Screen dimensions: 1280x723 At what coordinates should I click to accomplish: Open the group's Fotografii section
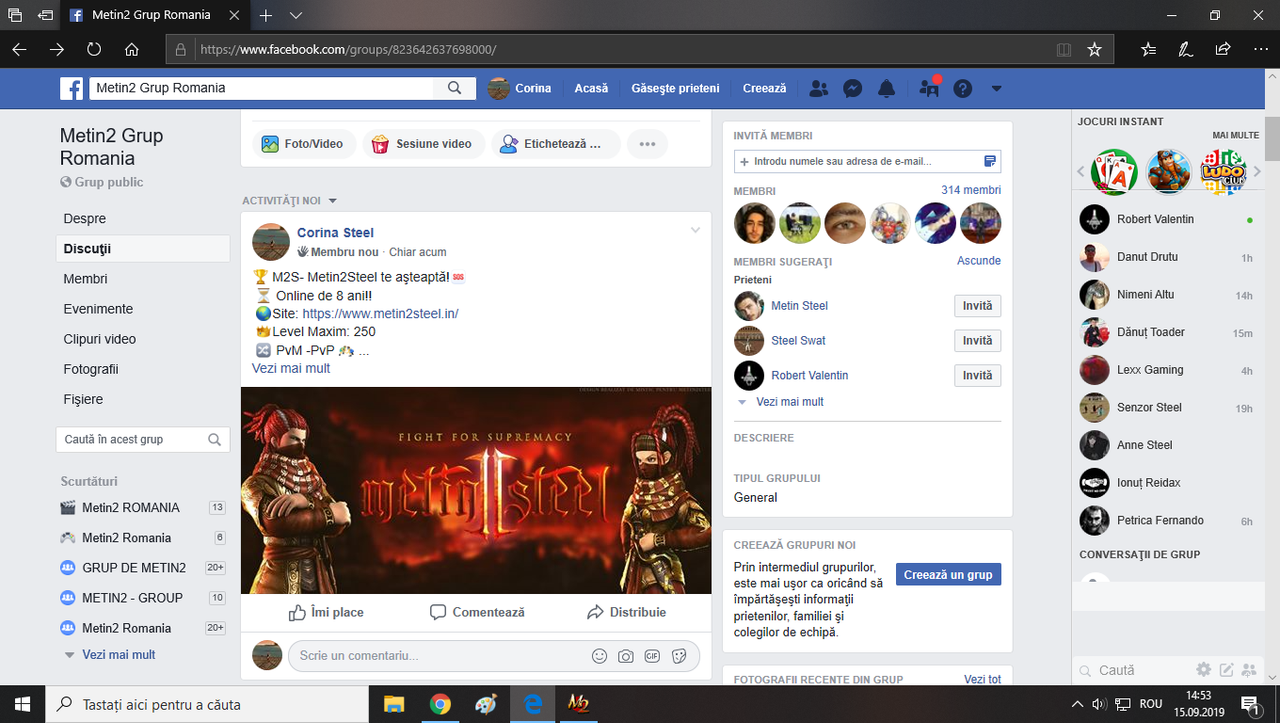pyautogui.click(x=91, y=369)
